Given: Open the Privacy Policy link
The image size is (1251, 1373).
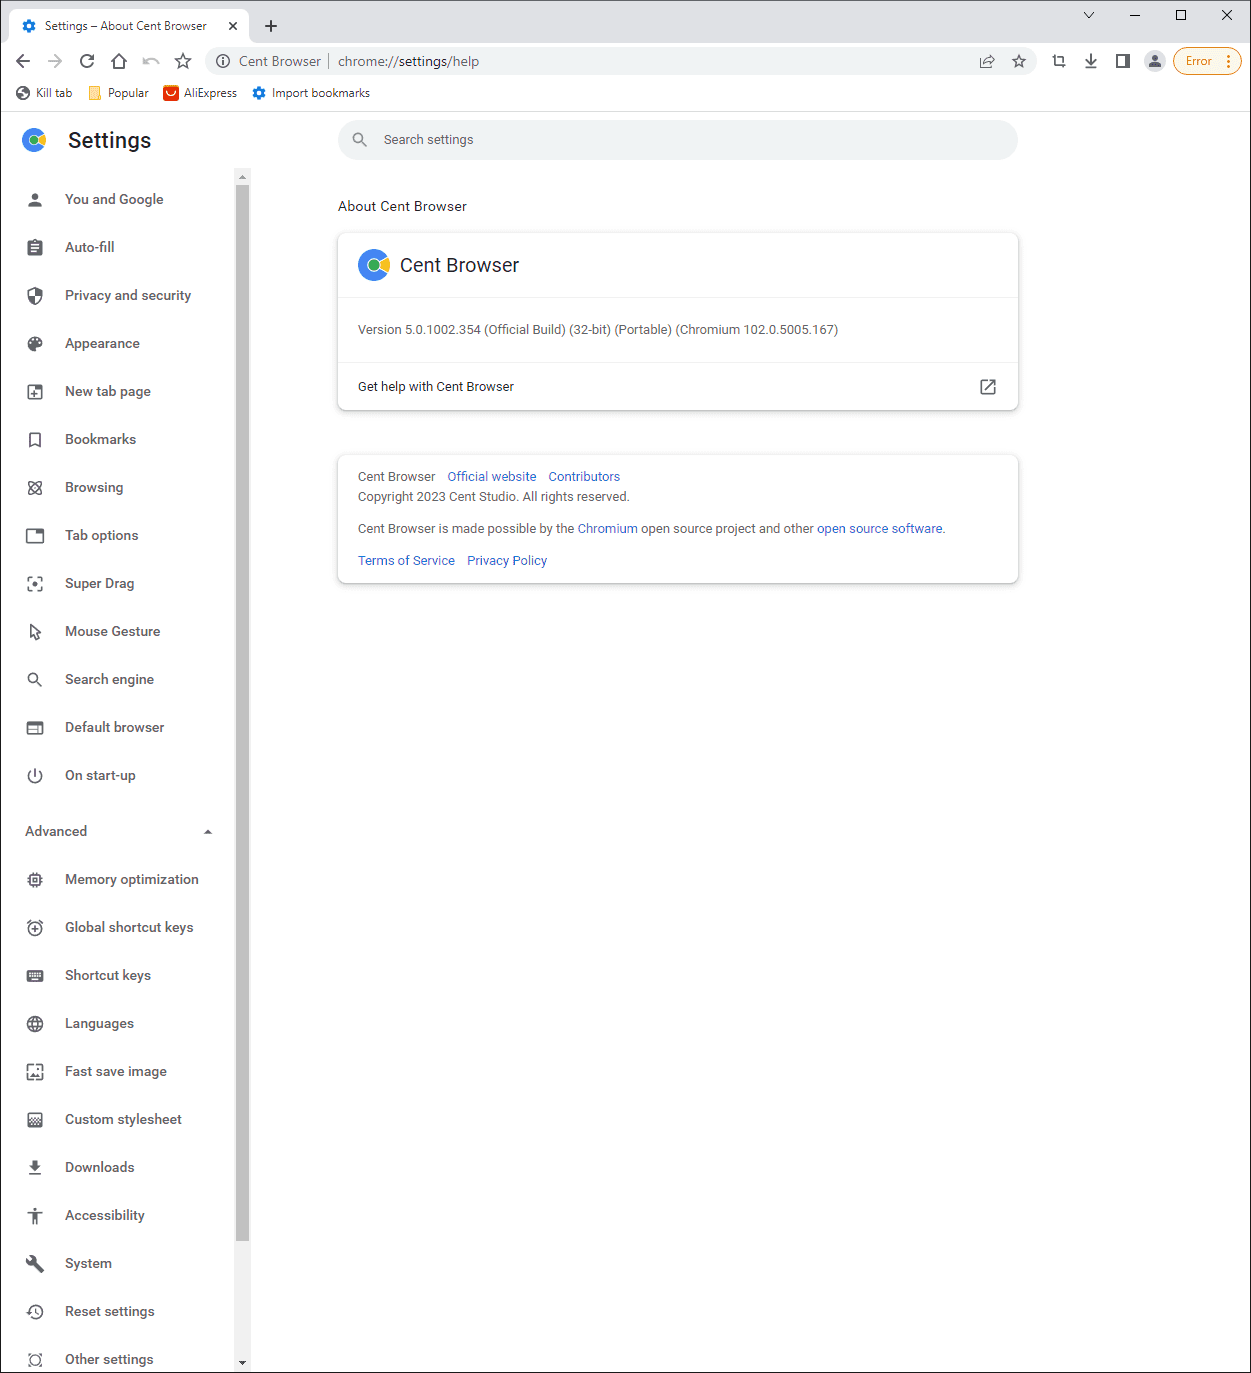Looking at the screenshot, I should click(507, 561).
